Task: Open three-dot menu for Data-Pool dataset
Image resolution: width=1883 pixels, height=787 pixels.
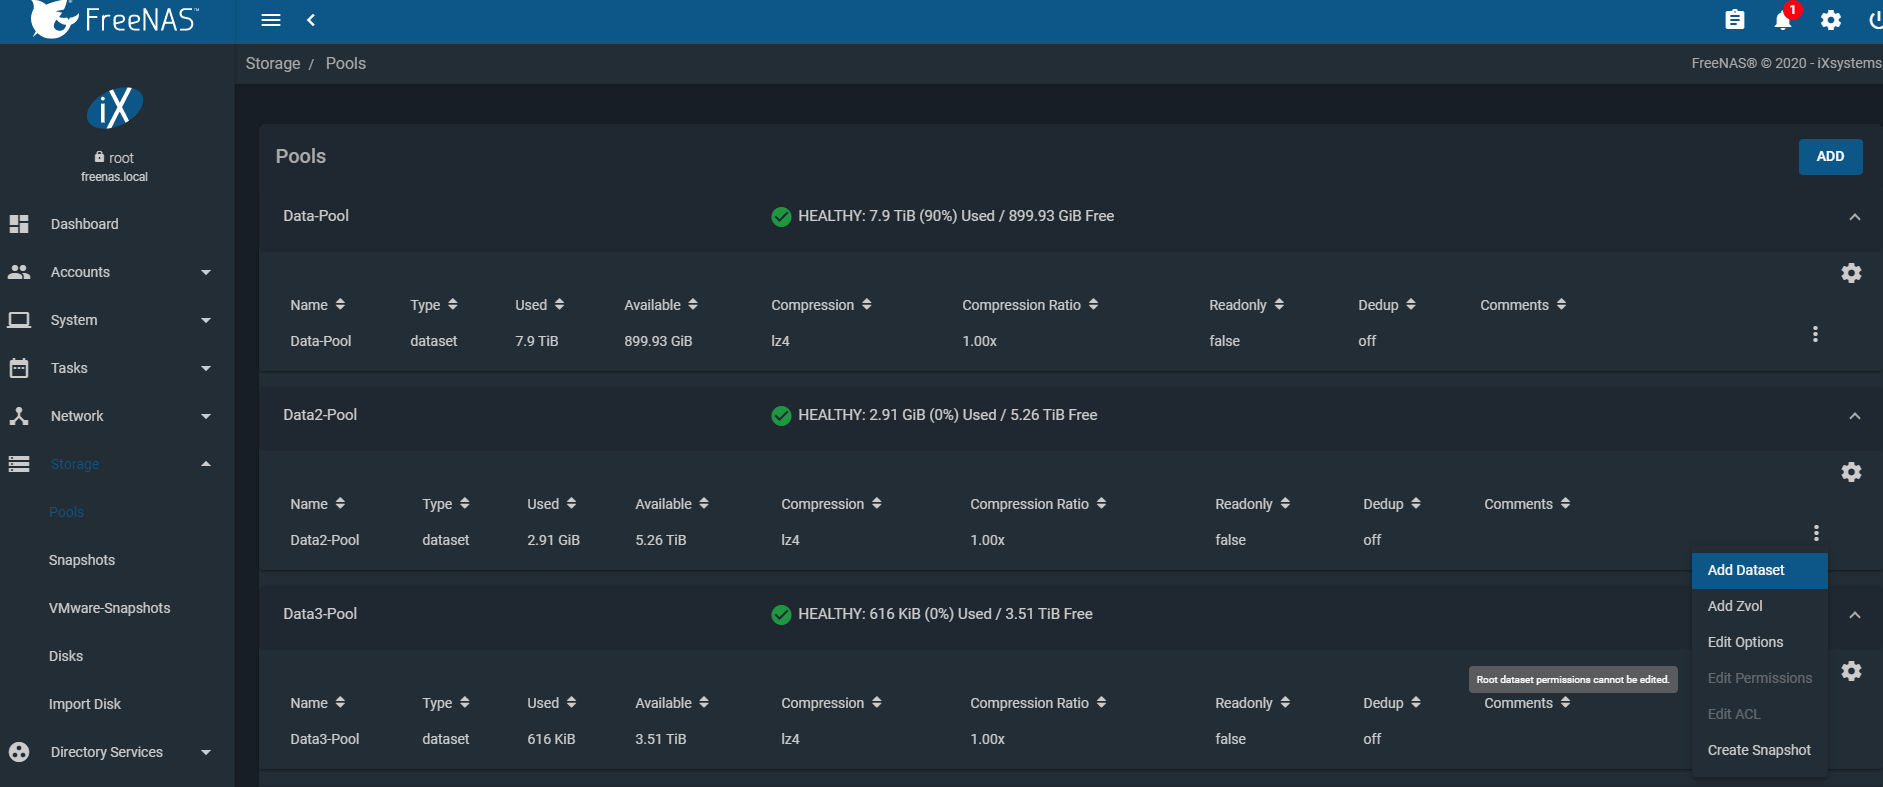Action: click(1815, 334)
